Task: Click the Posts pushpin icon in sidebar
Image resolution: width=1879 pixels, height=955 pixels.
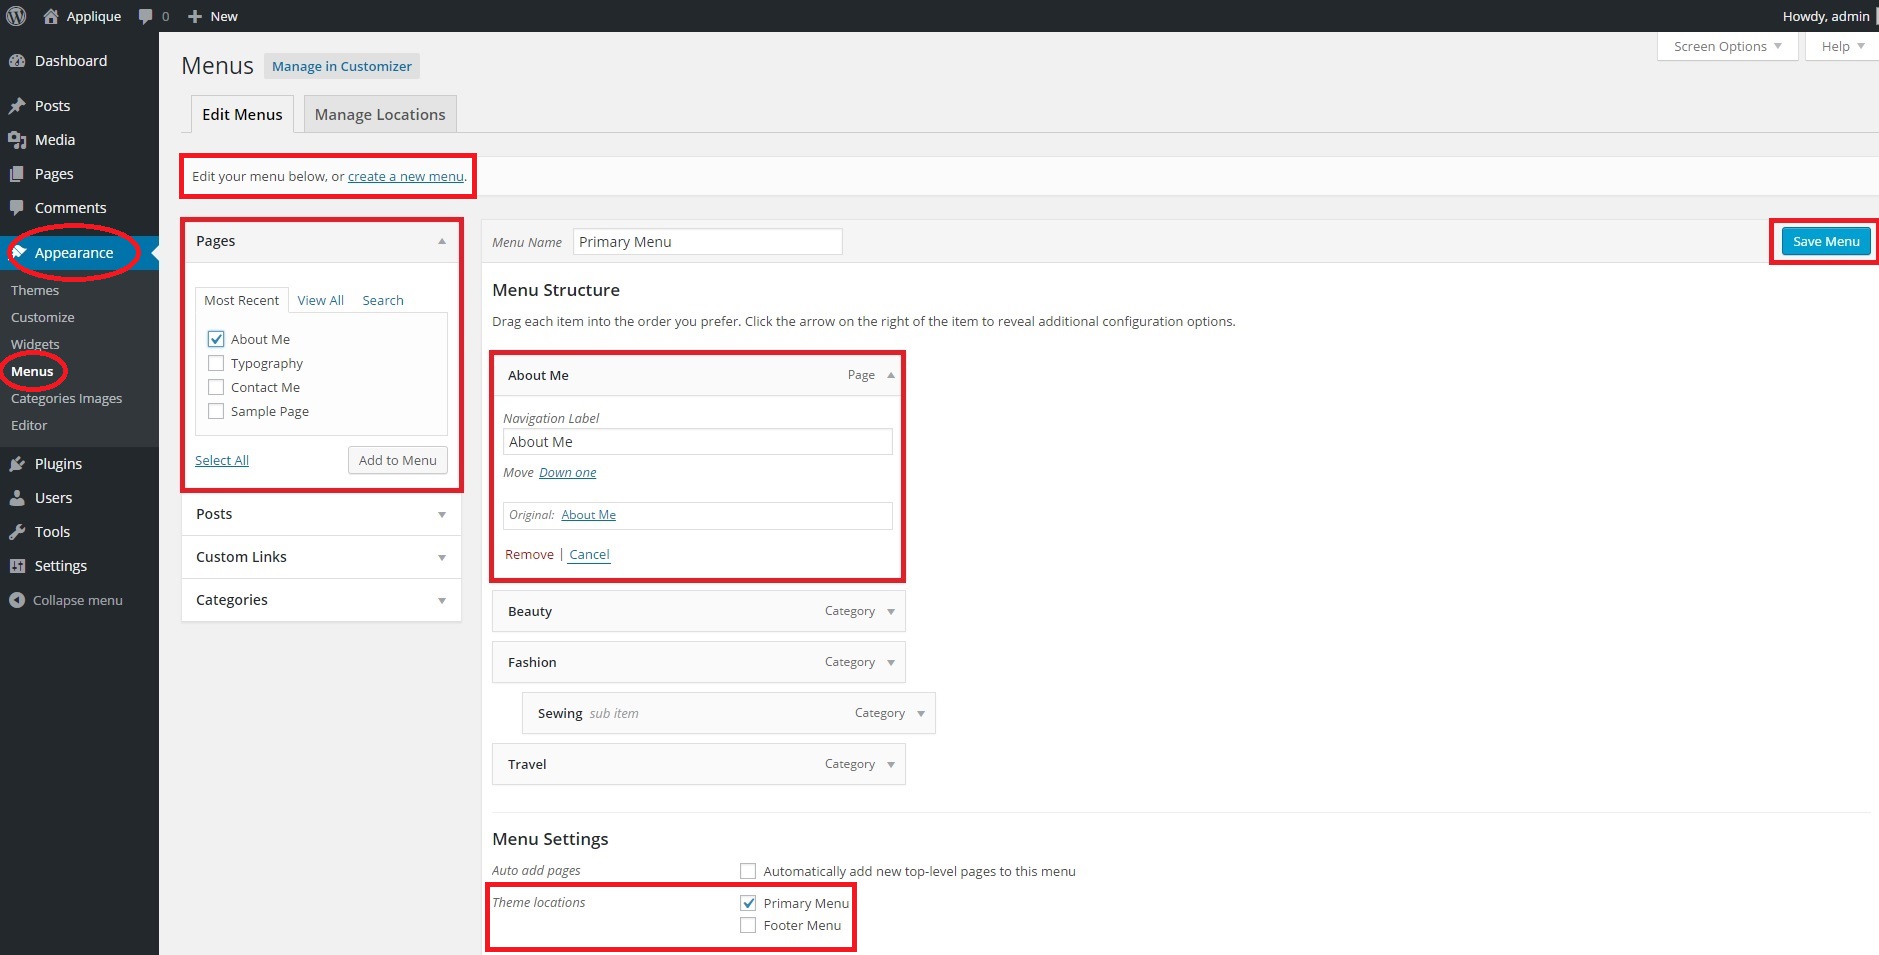Action: click(x=17, y=106)
